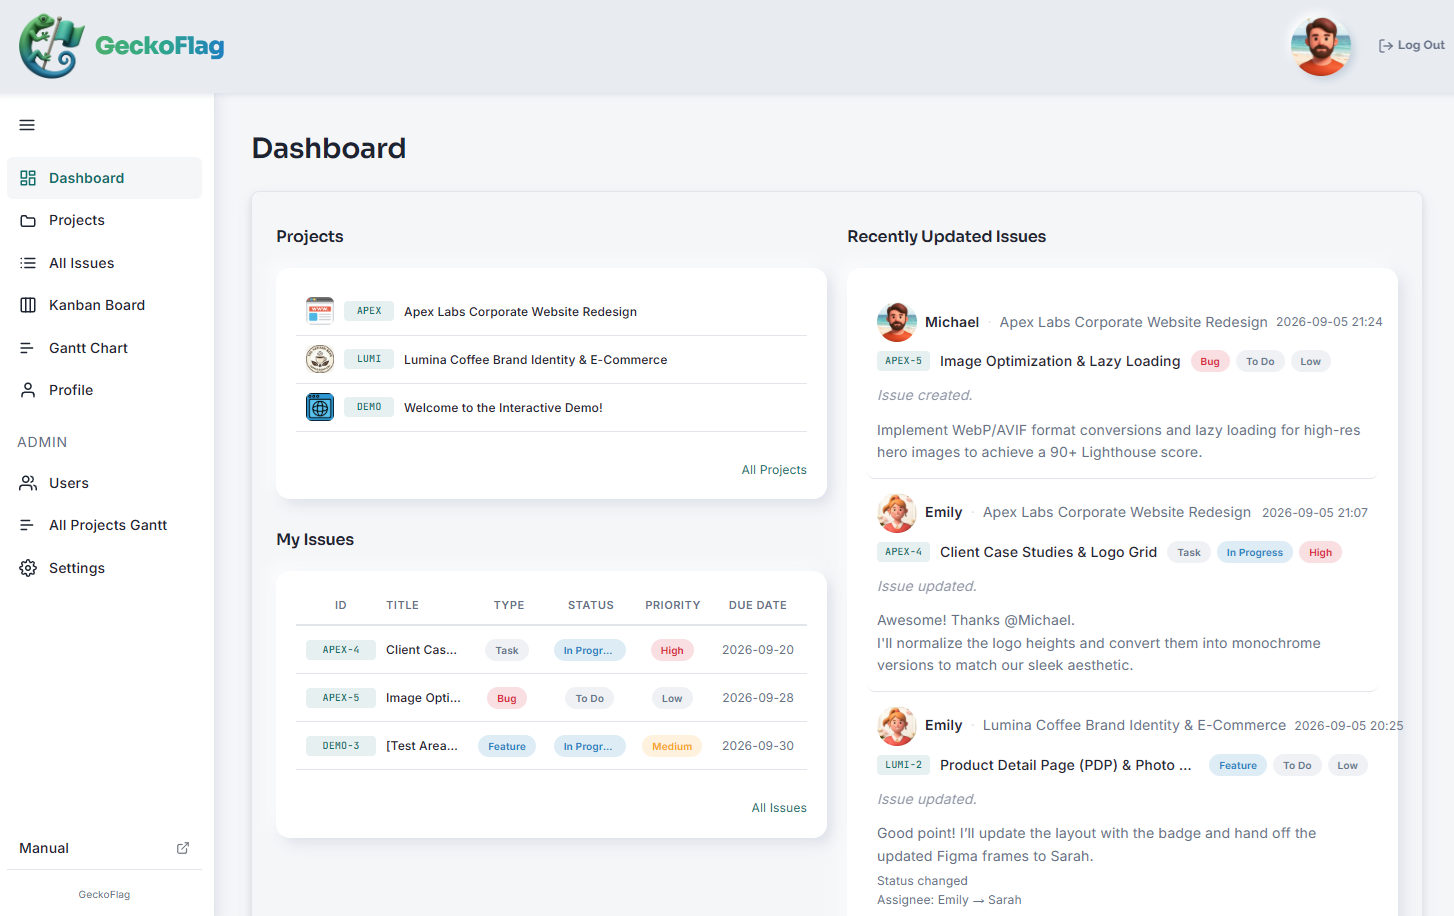Click the Feature type badge for DEMO-3
Viewport: 1454px width, 916px height.
point(507,746)
